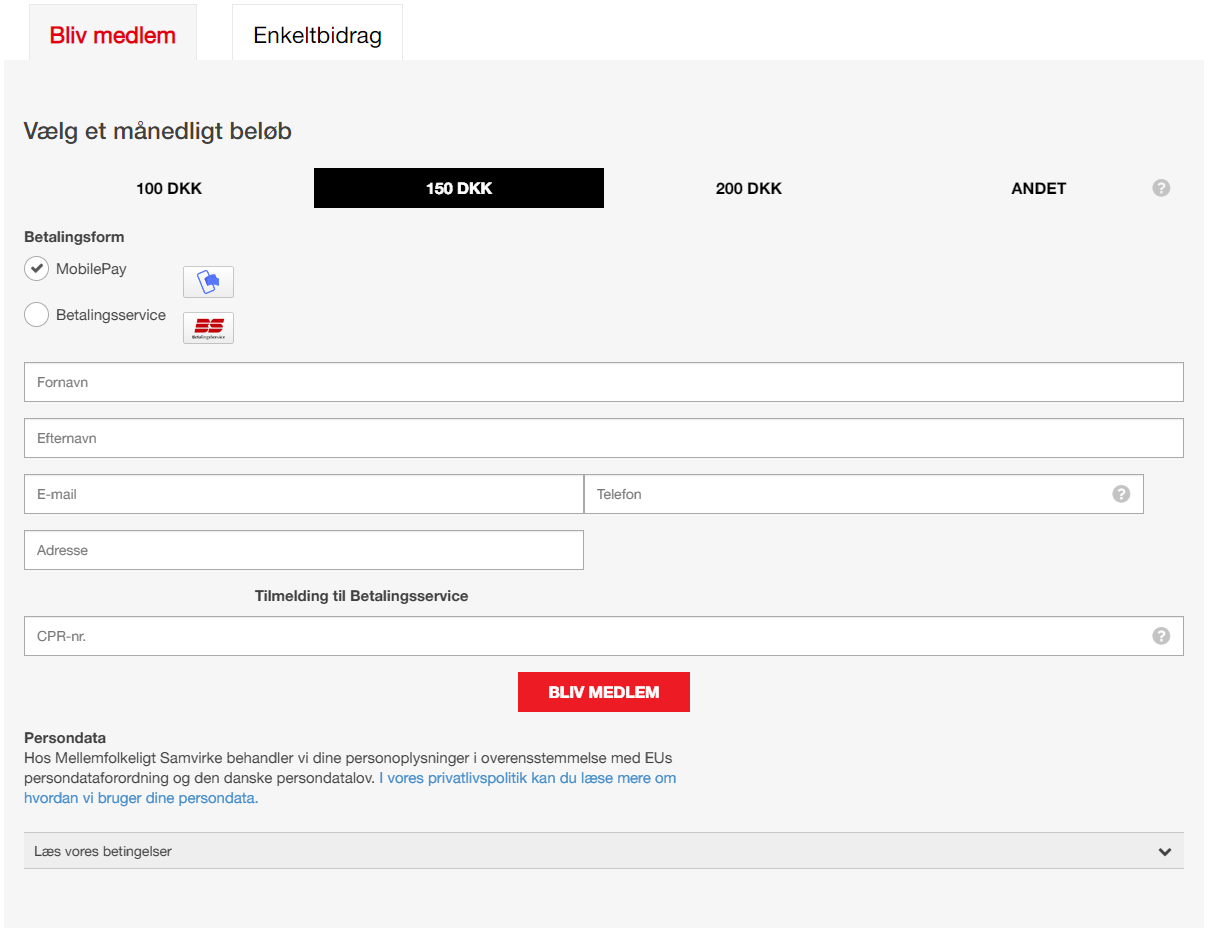Focus the Efternavn input field

click(x=604, y=438)
